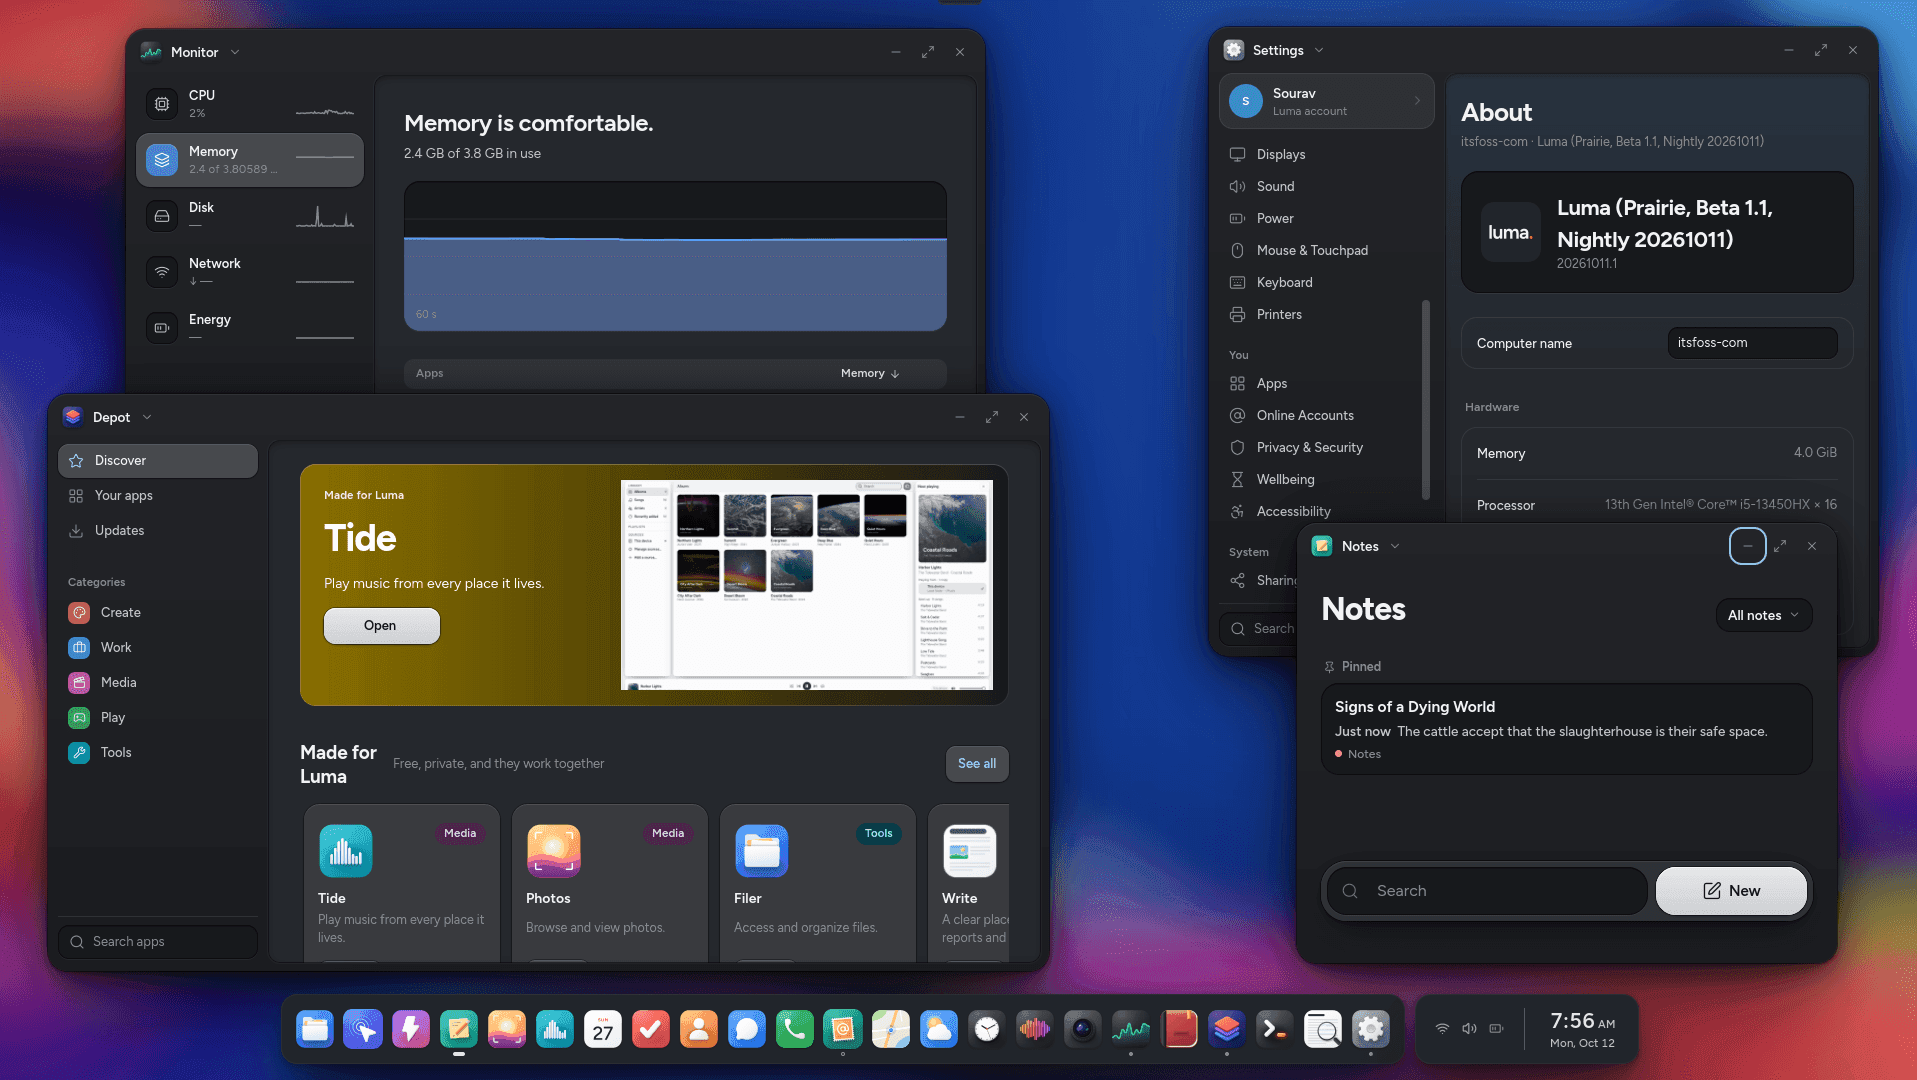The height and width of the screenshot is (1080, 1917).
Task: Click the Messages chat icon in dock
Action: pyautogui.click(x=747, y=1029)
